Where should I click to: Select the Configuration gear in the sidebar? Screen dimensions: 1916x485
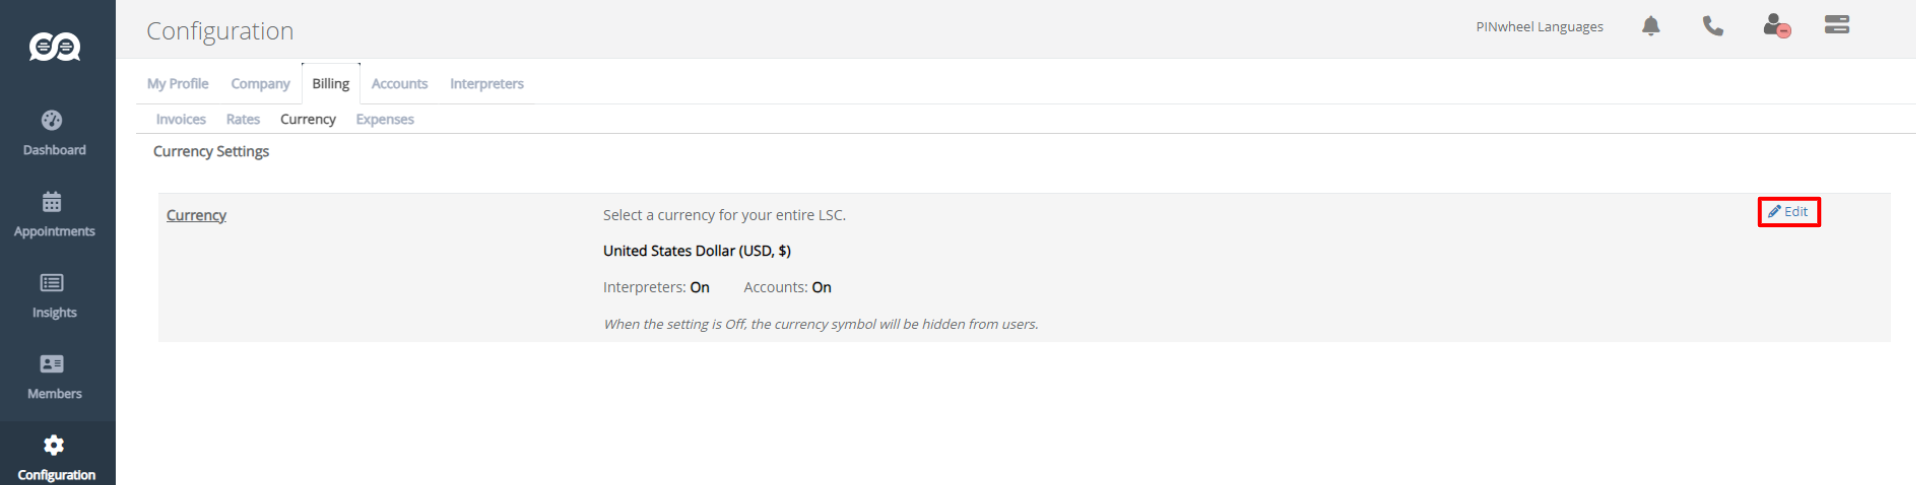coord(54,445)
